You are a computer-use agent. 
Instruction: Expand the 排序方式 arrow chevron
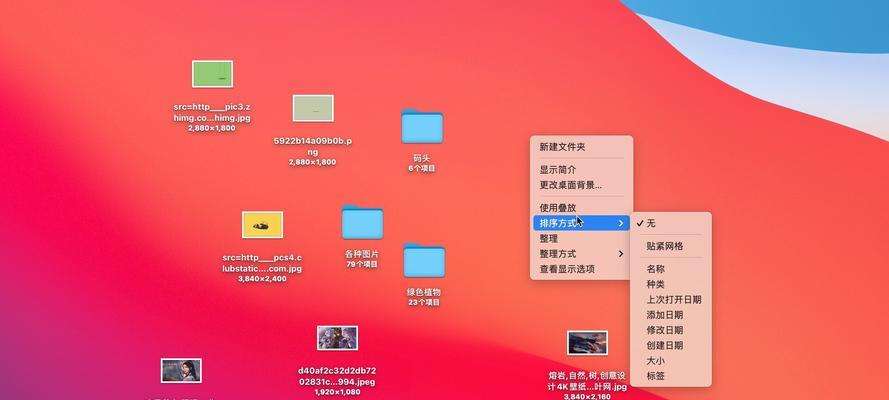click(621, 223)
